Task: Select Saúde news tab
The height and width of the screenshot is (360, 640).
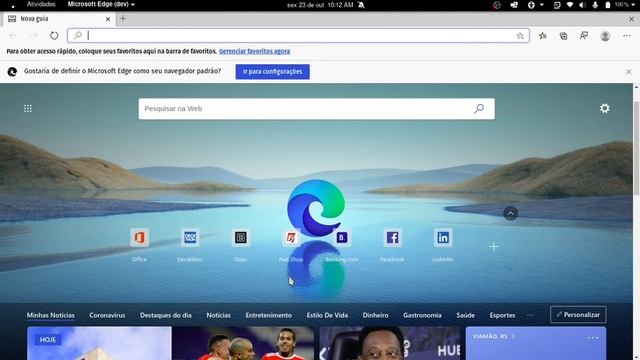Action: point(465,315)
